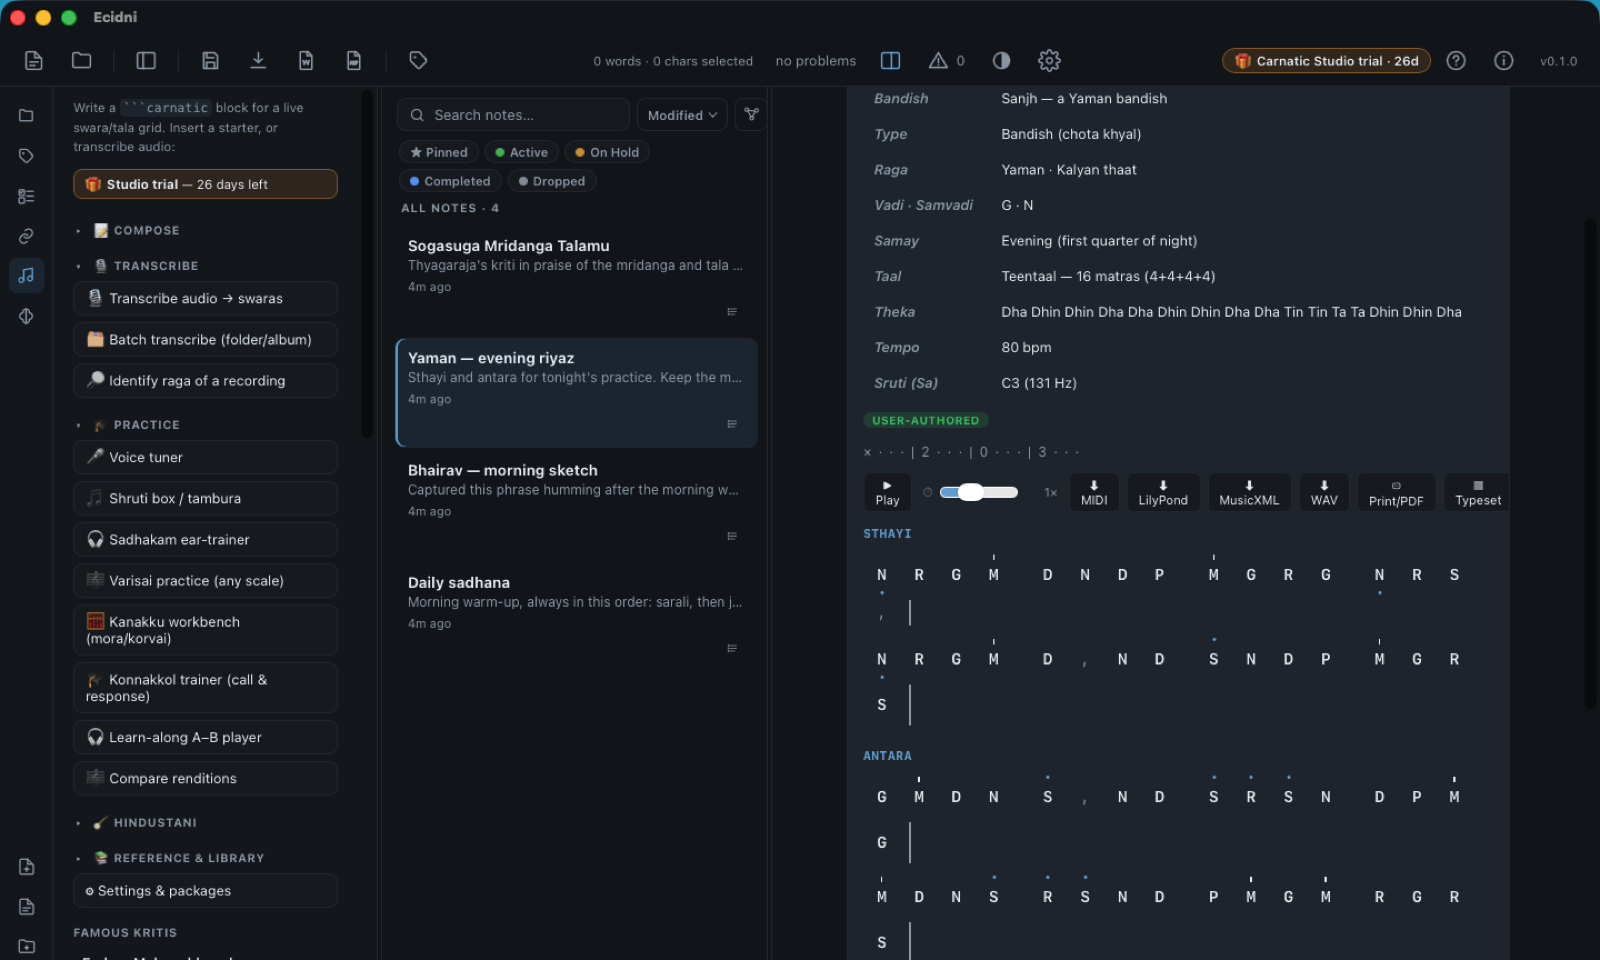Open Settings & packages
Image resolution: width=1600 pixels, height=960 pixels.
click(x=205, y=891)
